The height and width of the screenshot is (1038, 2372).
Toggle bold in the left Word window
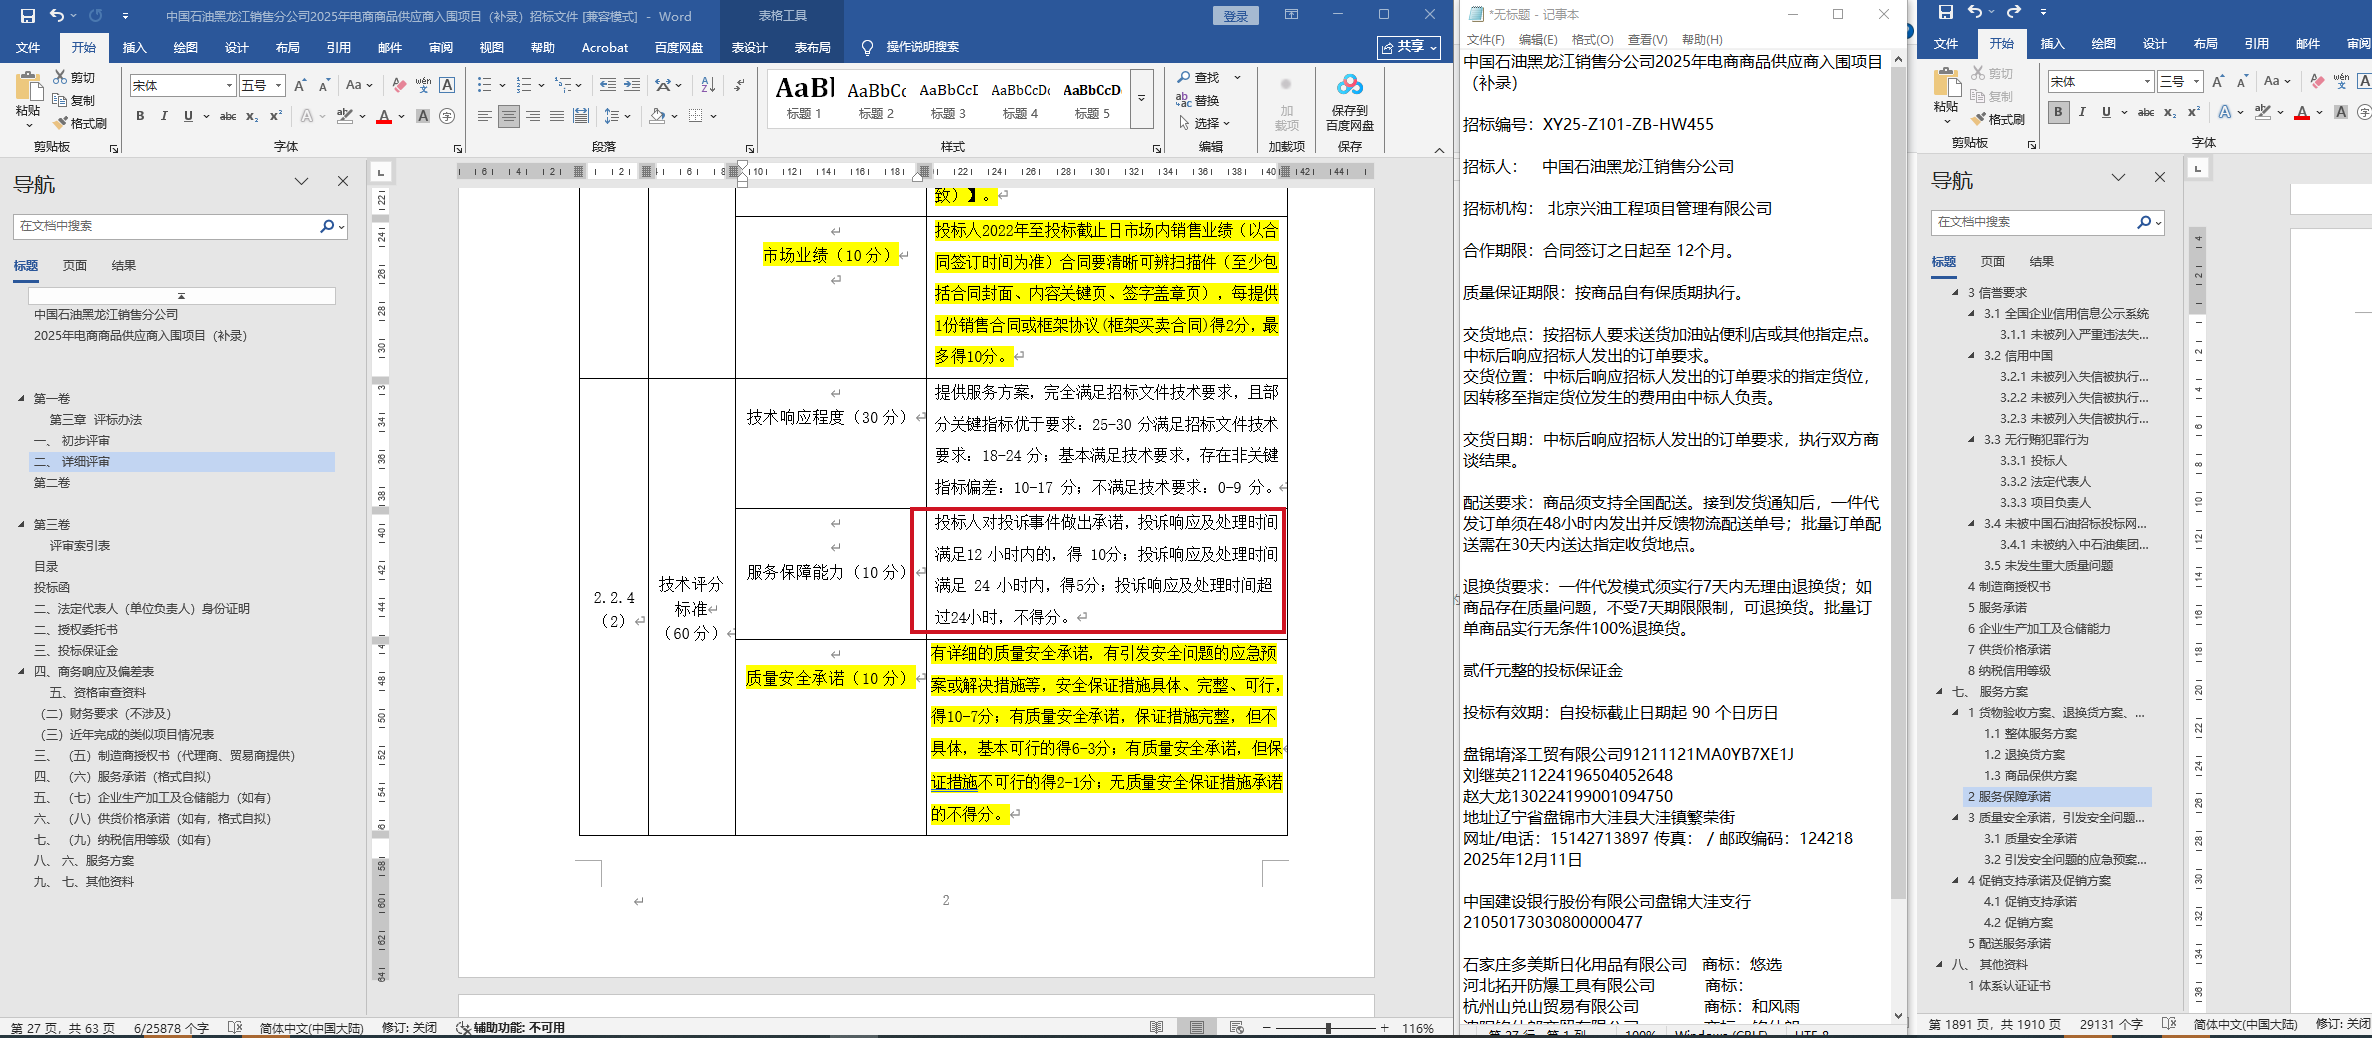[140, 116]
